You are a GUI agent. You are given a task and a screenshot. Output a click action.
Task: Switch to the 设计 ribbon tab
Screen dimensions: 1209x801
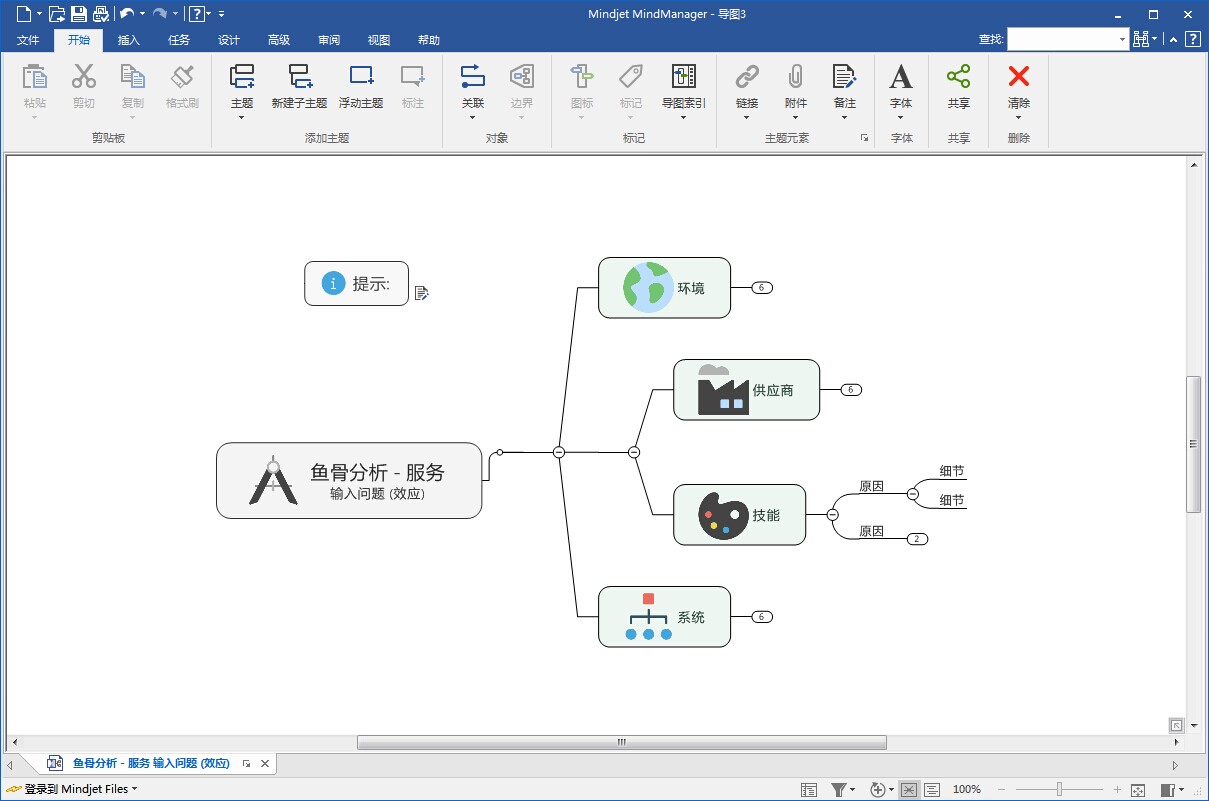click(228, 40)
